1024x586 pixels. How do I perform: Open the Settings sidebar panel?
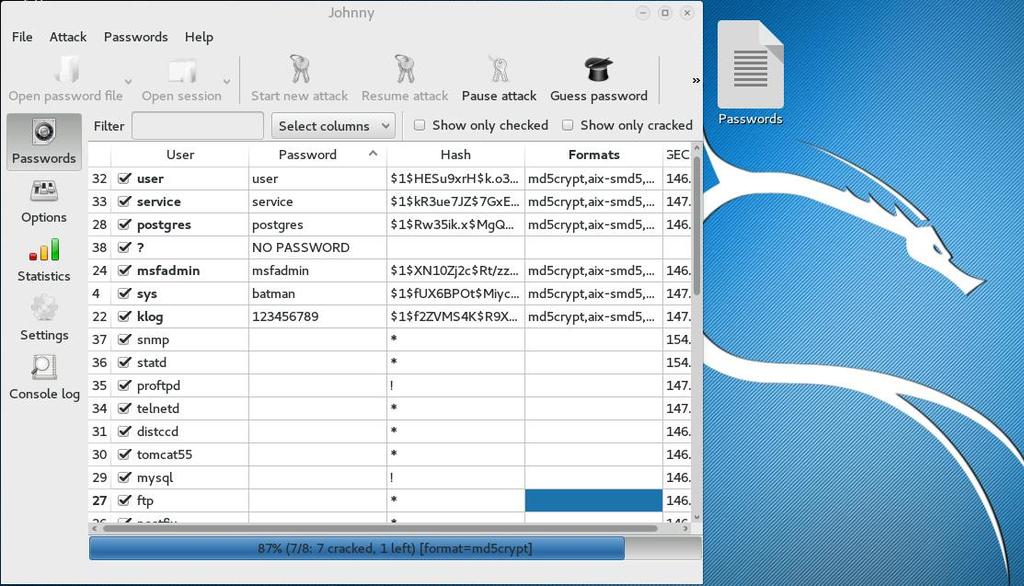tap(44, 319)
